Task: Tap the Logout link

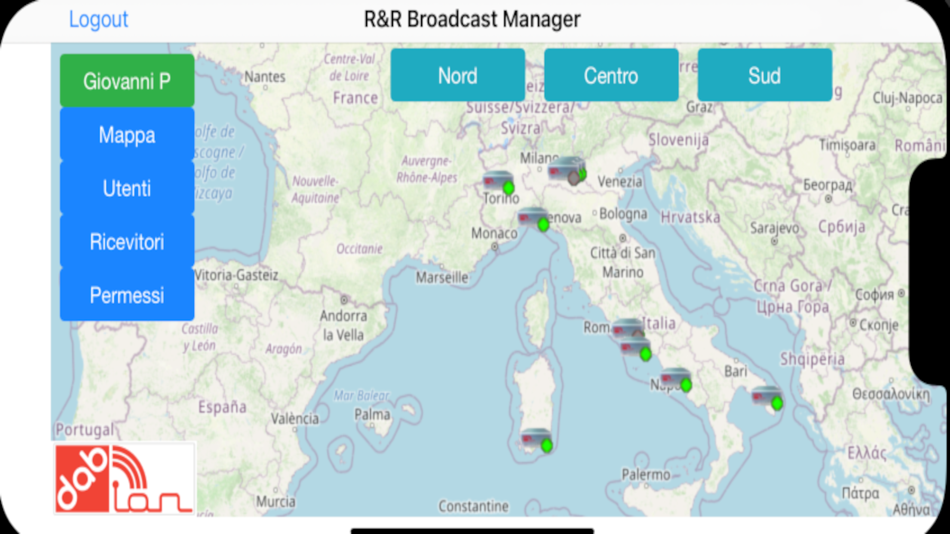Action: click(x=98, y=19)
